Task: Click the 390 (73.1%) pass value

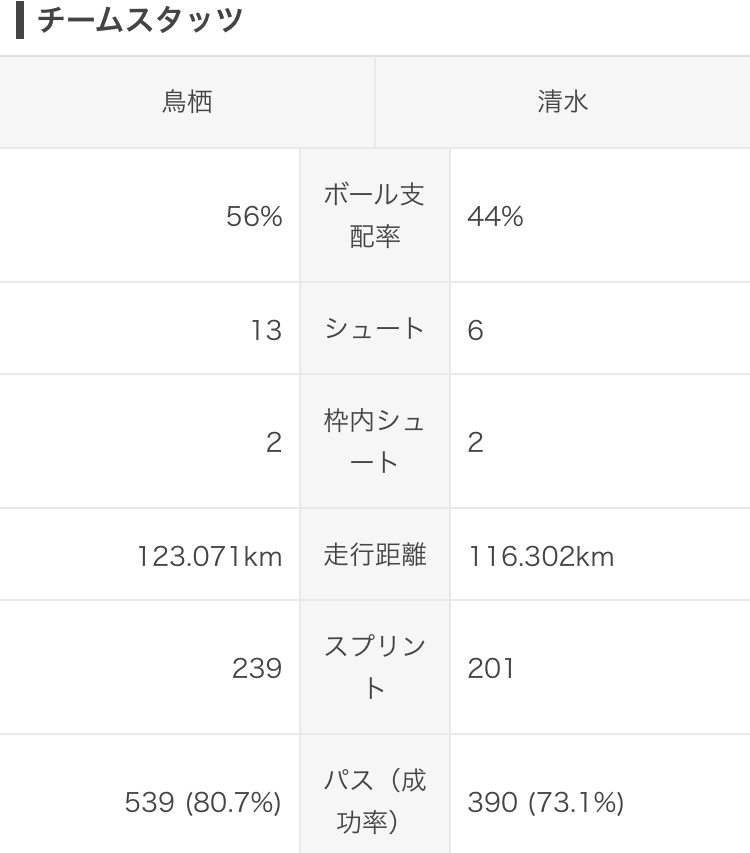Action: [x=546, y=802]
